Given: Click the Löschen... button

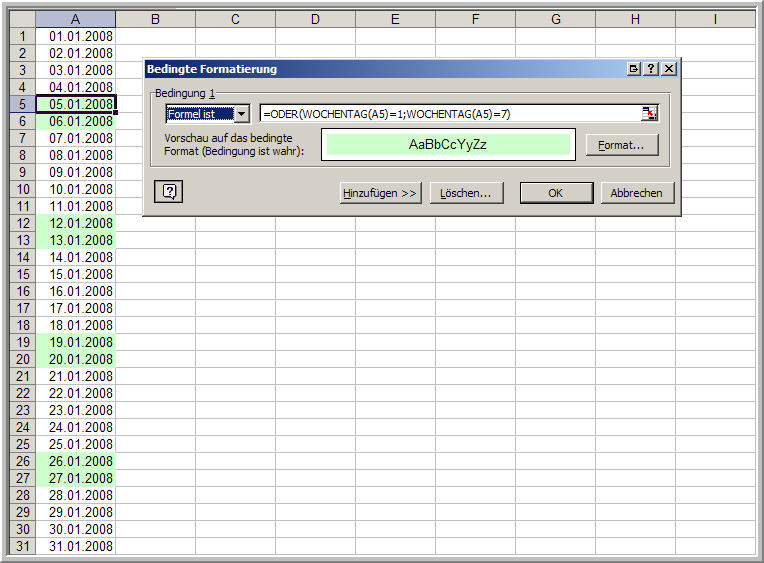Looking at the screenshot, I should coord(466,193).
